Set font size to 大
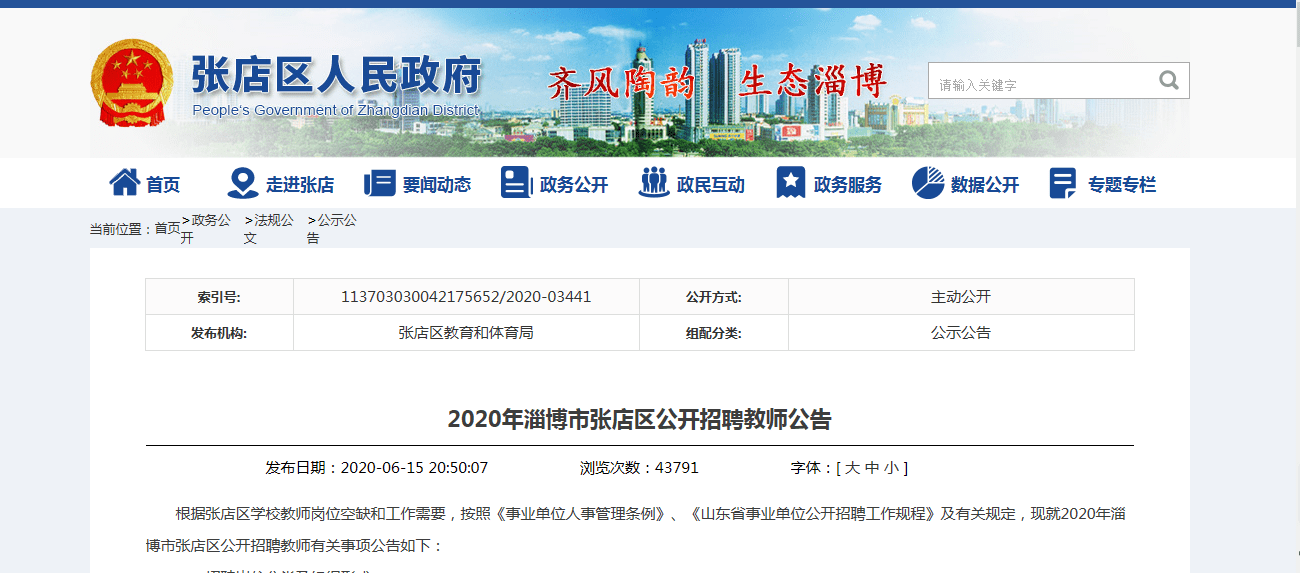Image resolution: width=1300 pixels, height=573 pixels. 852,468
